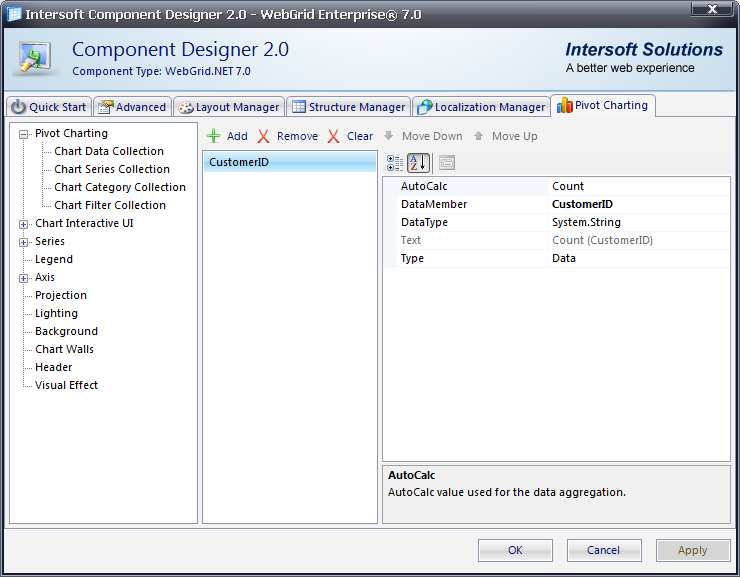
Task: Open the Localization Manager tab
Action: click(x=481, y=107)
